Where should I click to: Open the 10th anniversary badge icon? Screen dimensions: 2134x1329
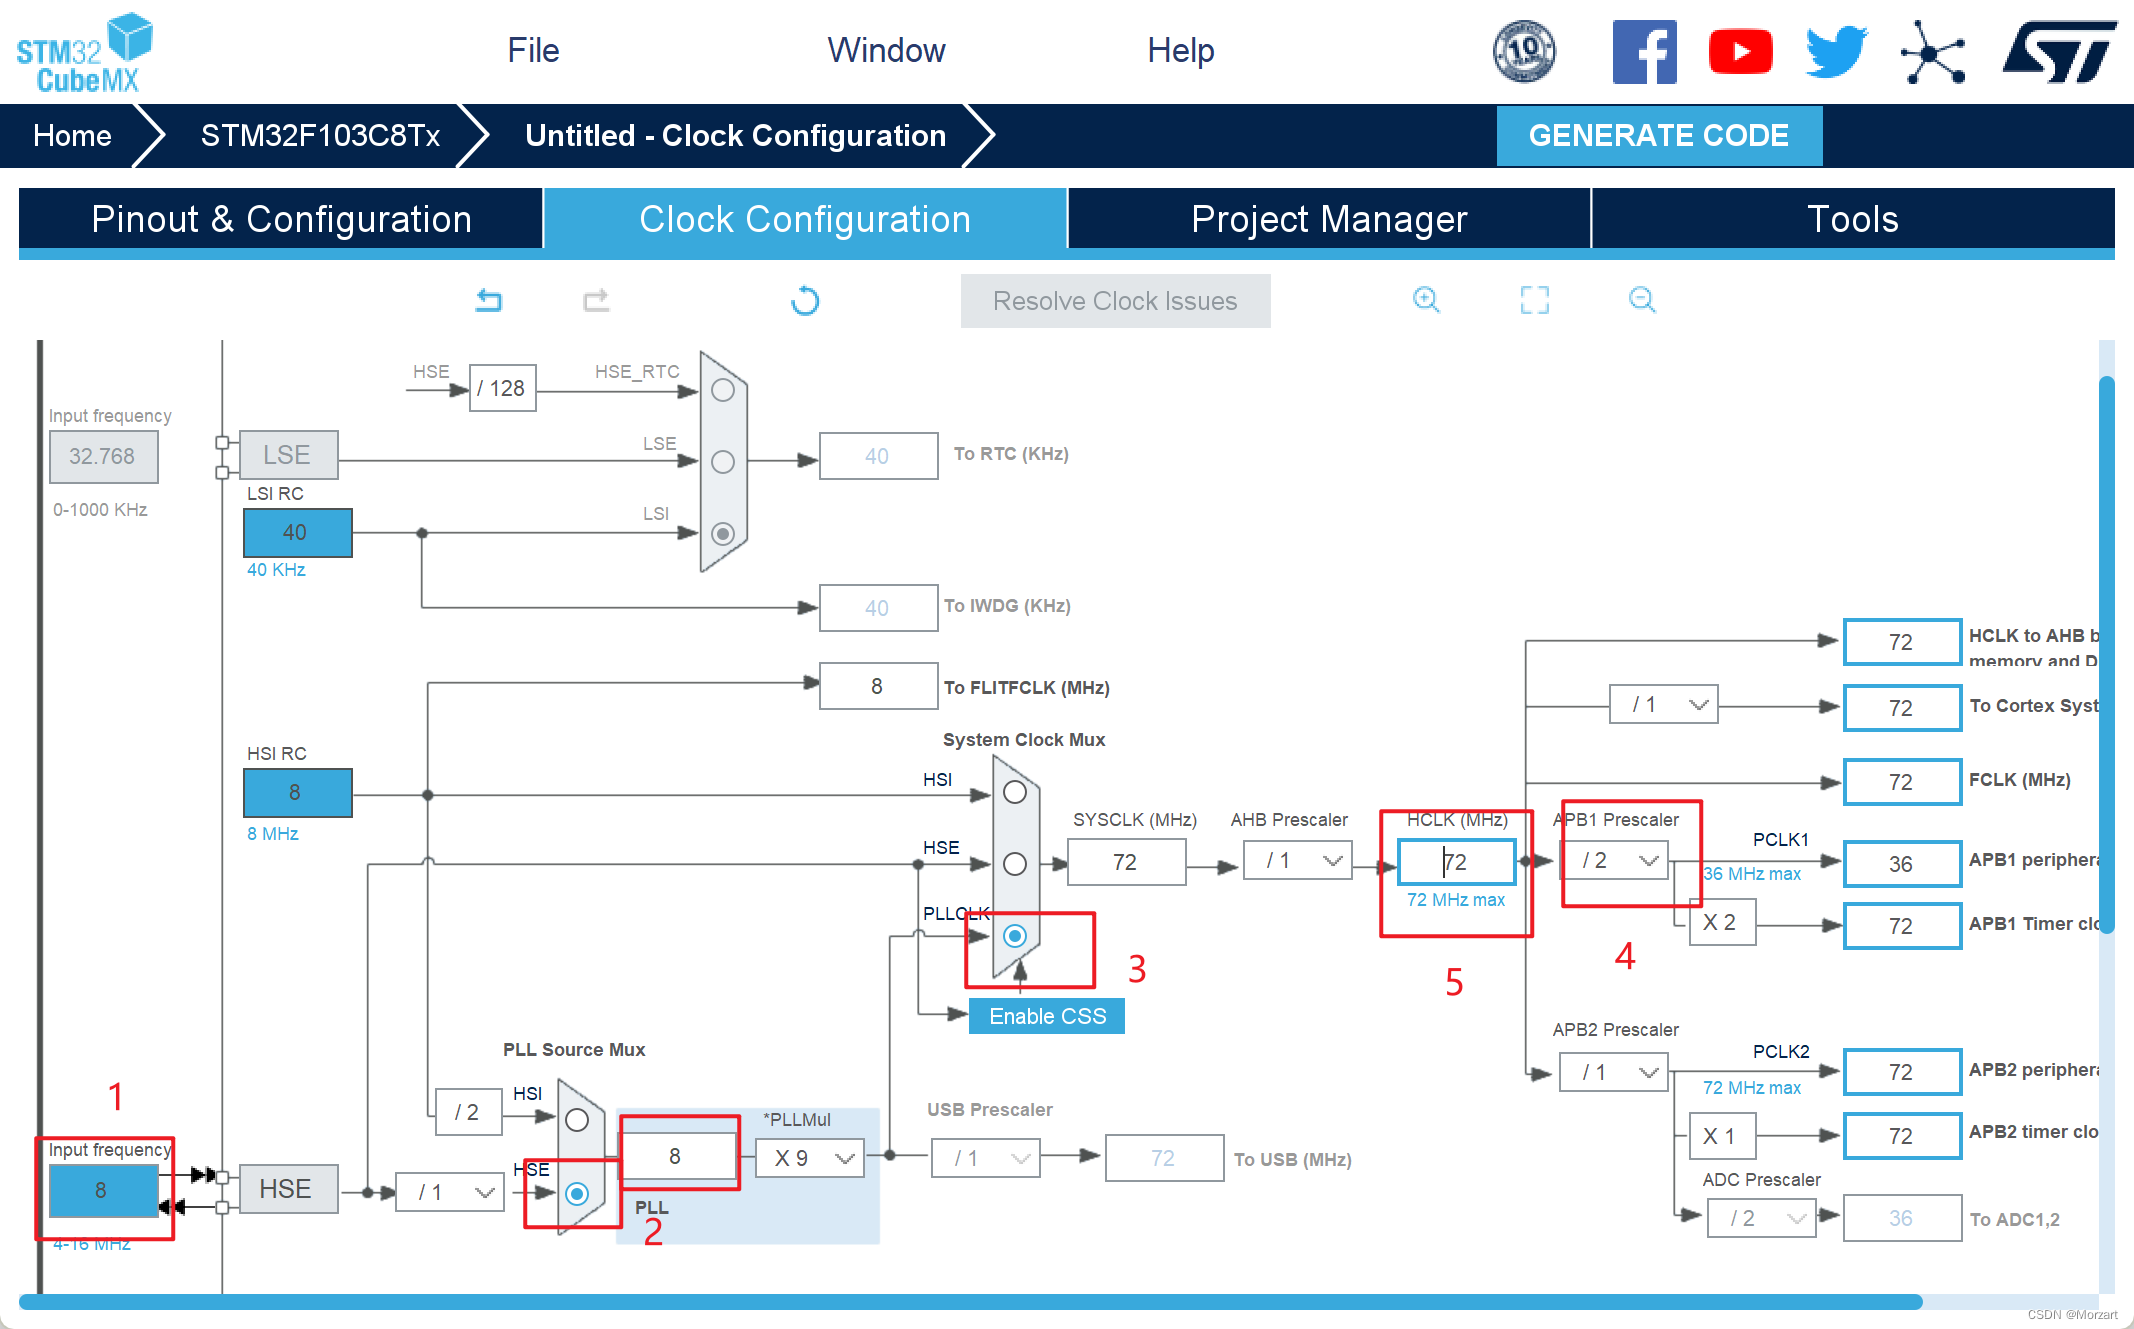[x=1524, y=51]
